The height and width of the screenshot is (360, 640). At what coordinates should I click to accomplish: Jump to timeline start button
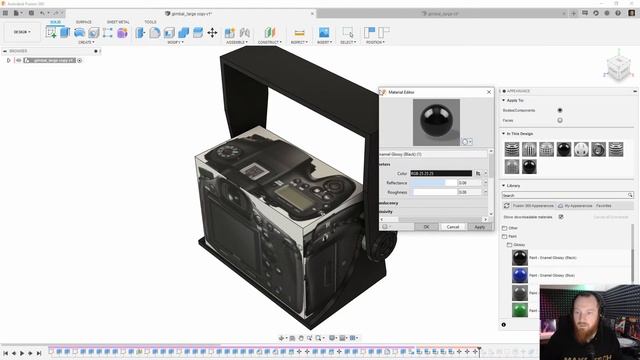tap(6, 353)
